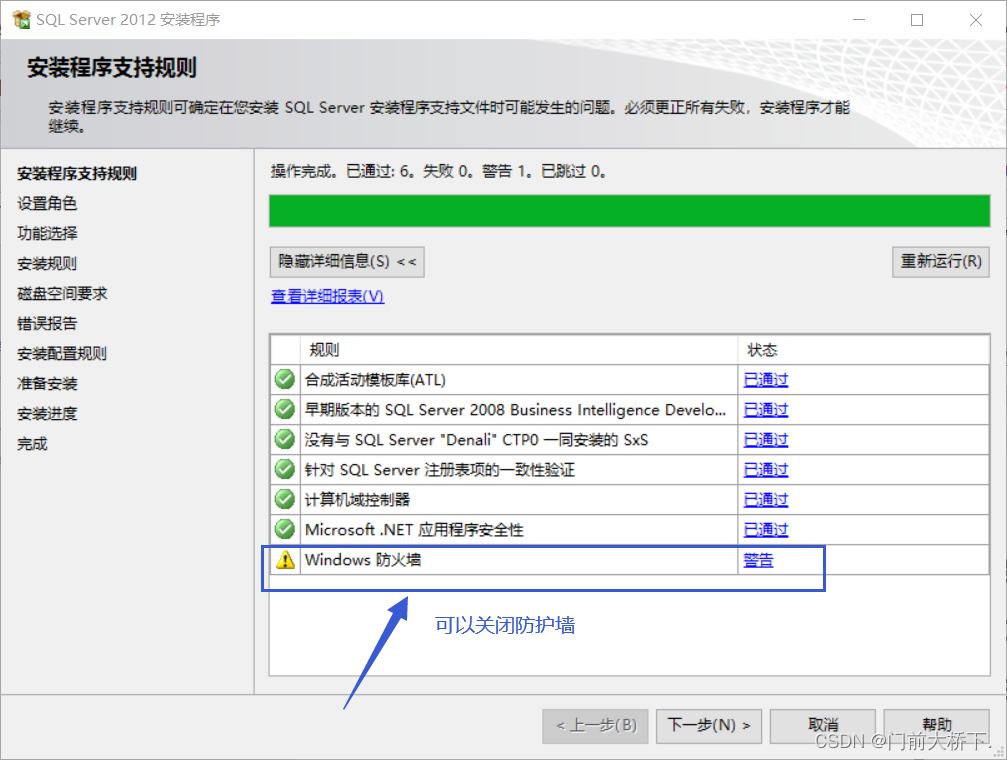Click the 安装程序支持规则 page heading
Image resolution: width=1007 pixels, height=760 pixels.
(x=112, y=67)
